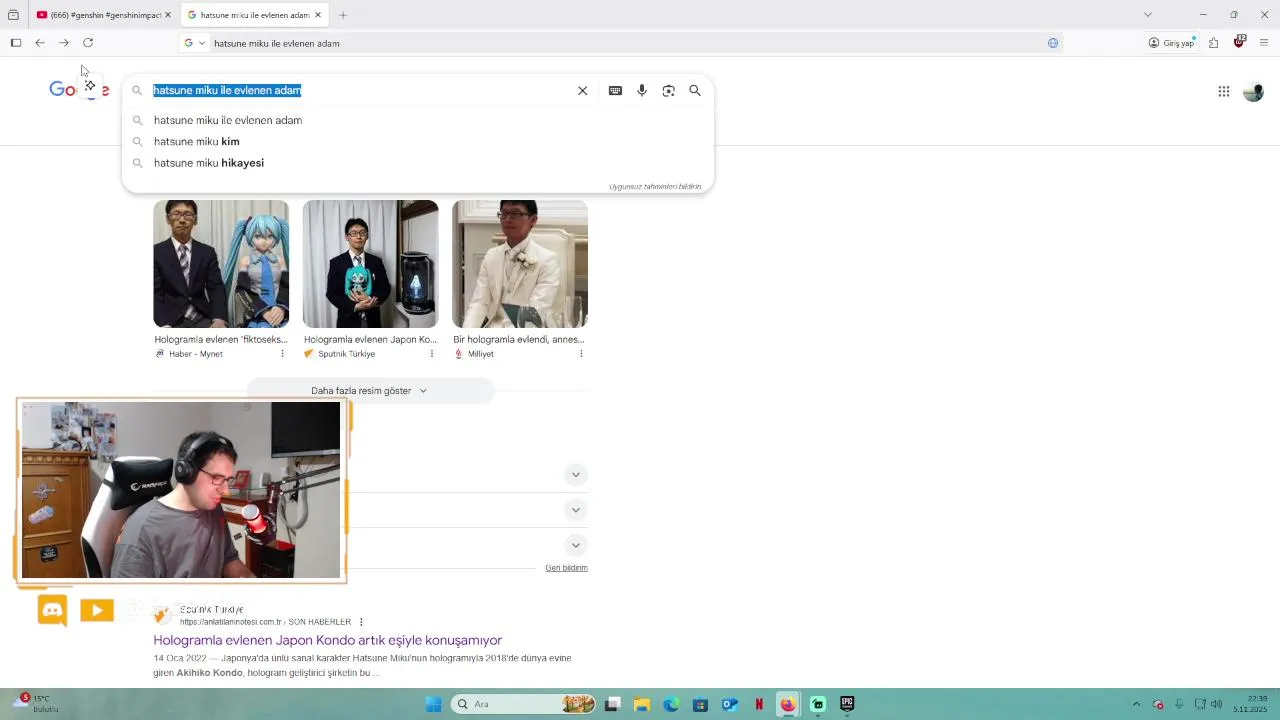
Task: Open Microsoft Edge from the taskbar
Action: (671, 704)
